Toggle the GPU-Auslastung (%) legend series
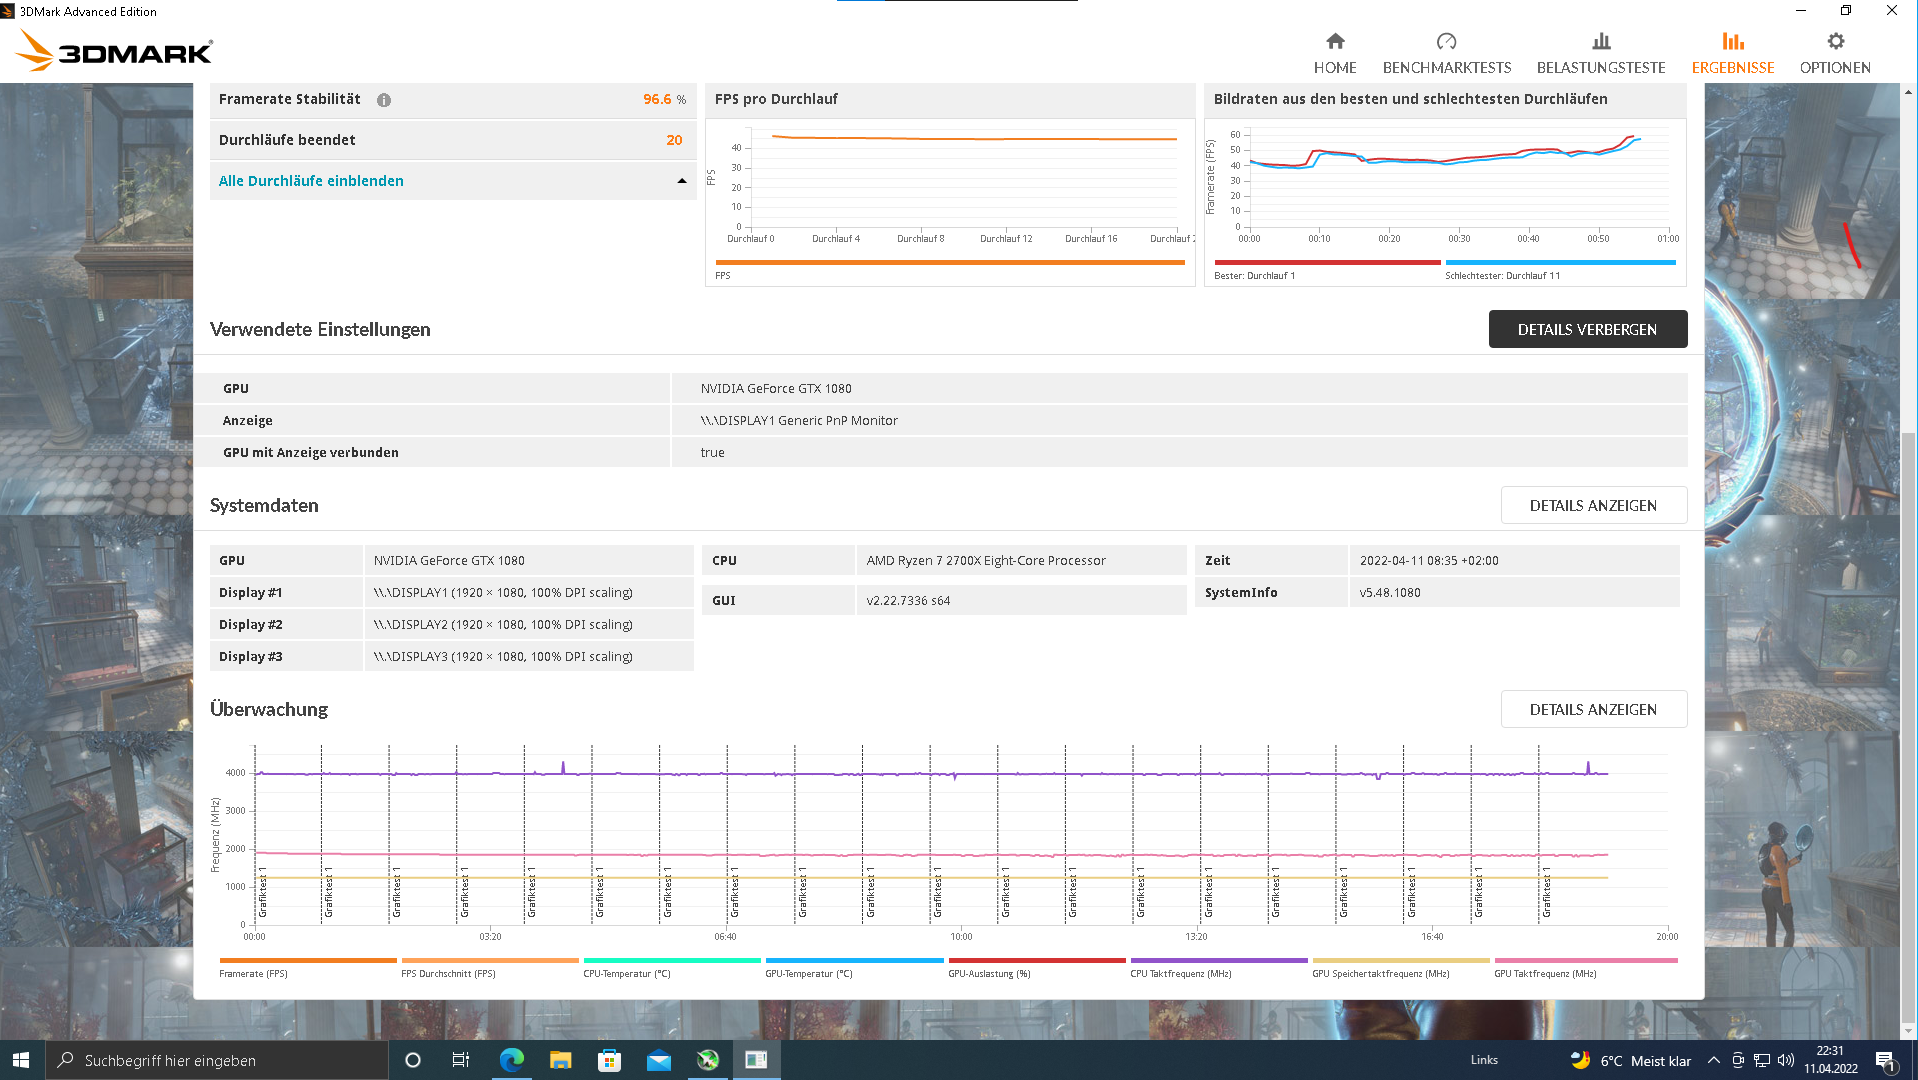The width and height of the screenshot is (1918, 1080). point(1037,967)
